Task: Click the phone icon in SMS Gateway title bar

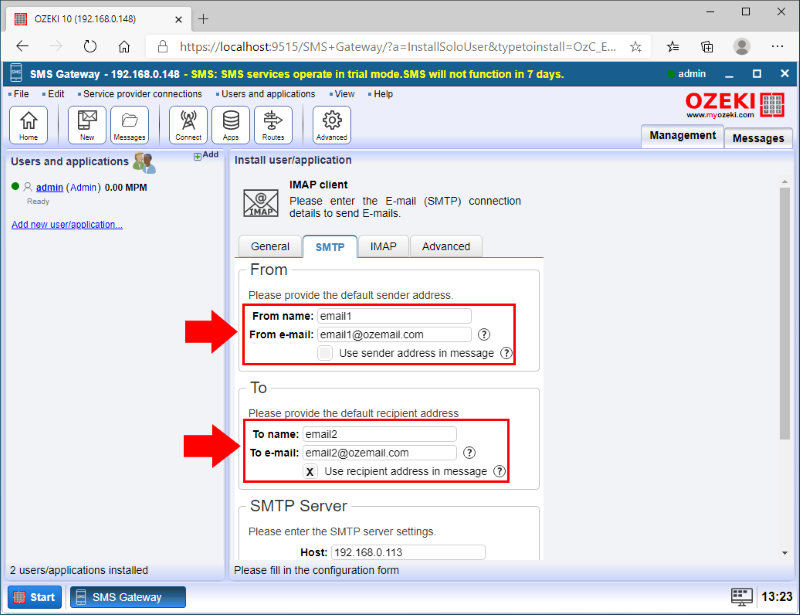Action: point(16,73)
